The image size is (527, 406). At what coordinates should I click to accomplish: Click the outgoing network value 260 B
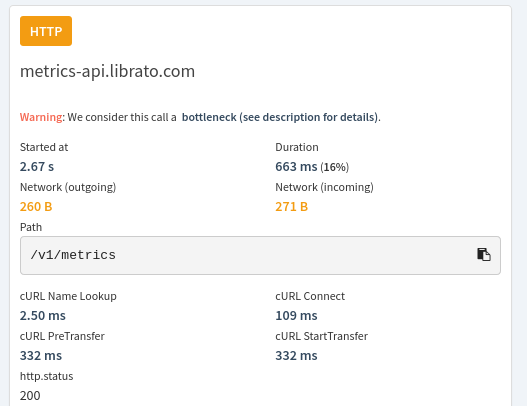pyautogui.click(x=36, y=207)
